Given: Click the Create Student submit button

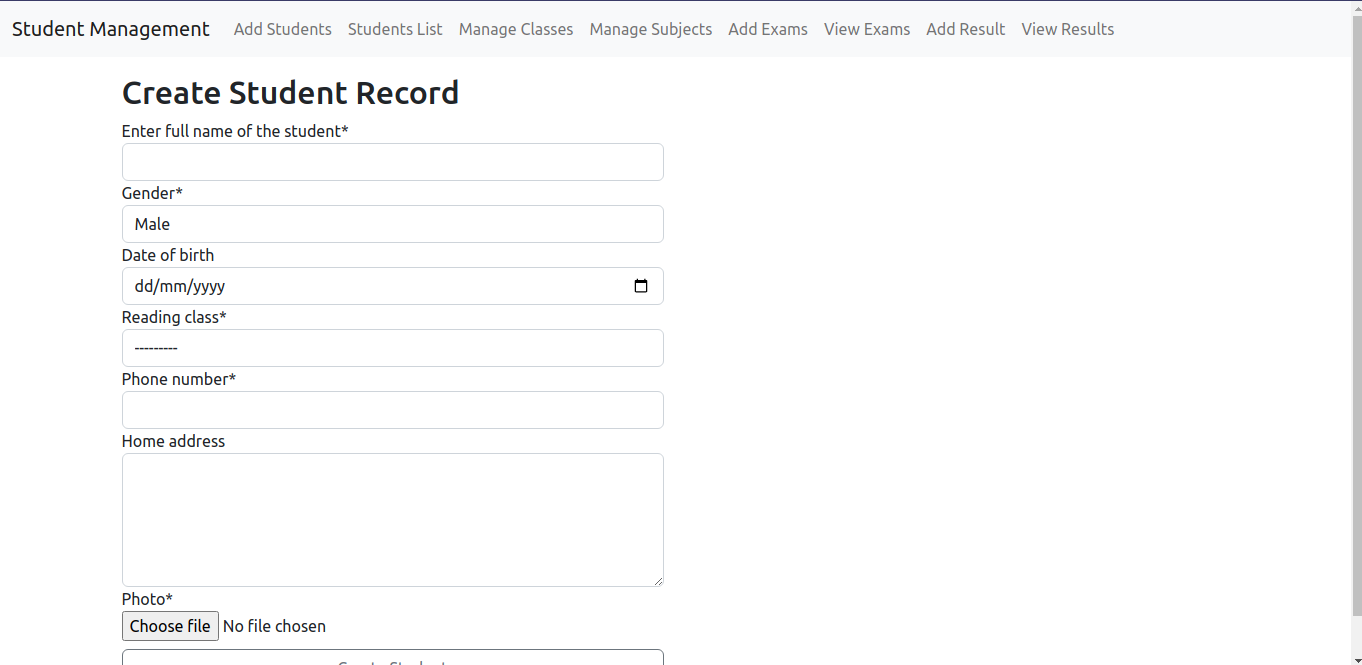Looking at the screenshot, I should (x=392, y=660).
